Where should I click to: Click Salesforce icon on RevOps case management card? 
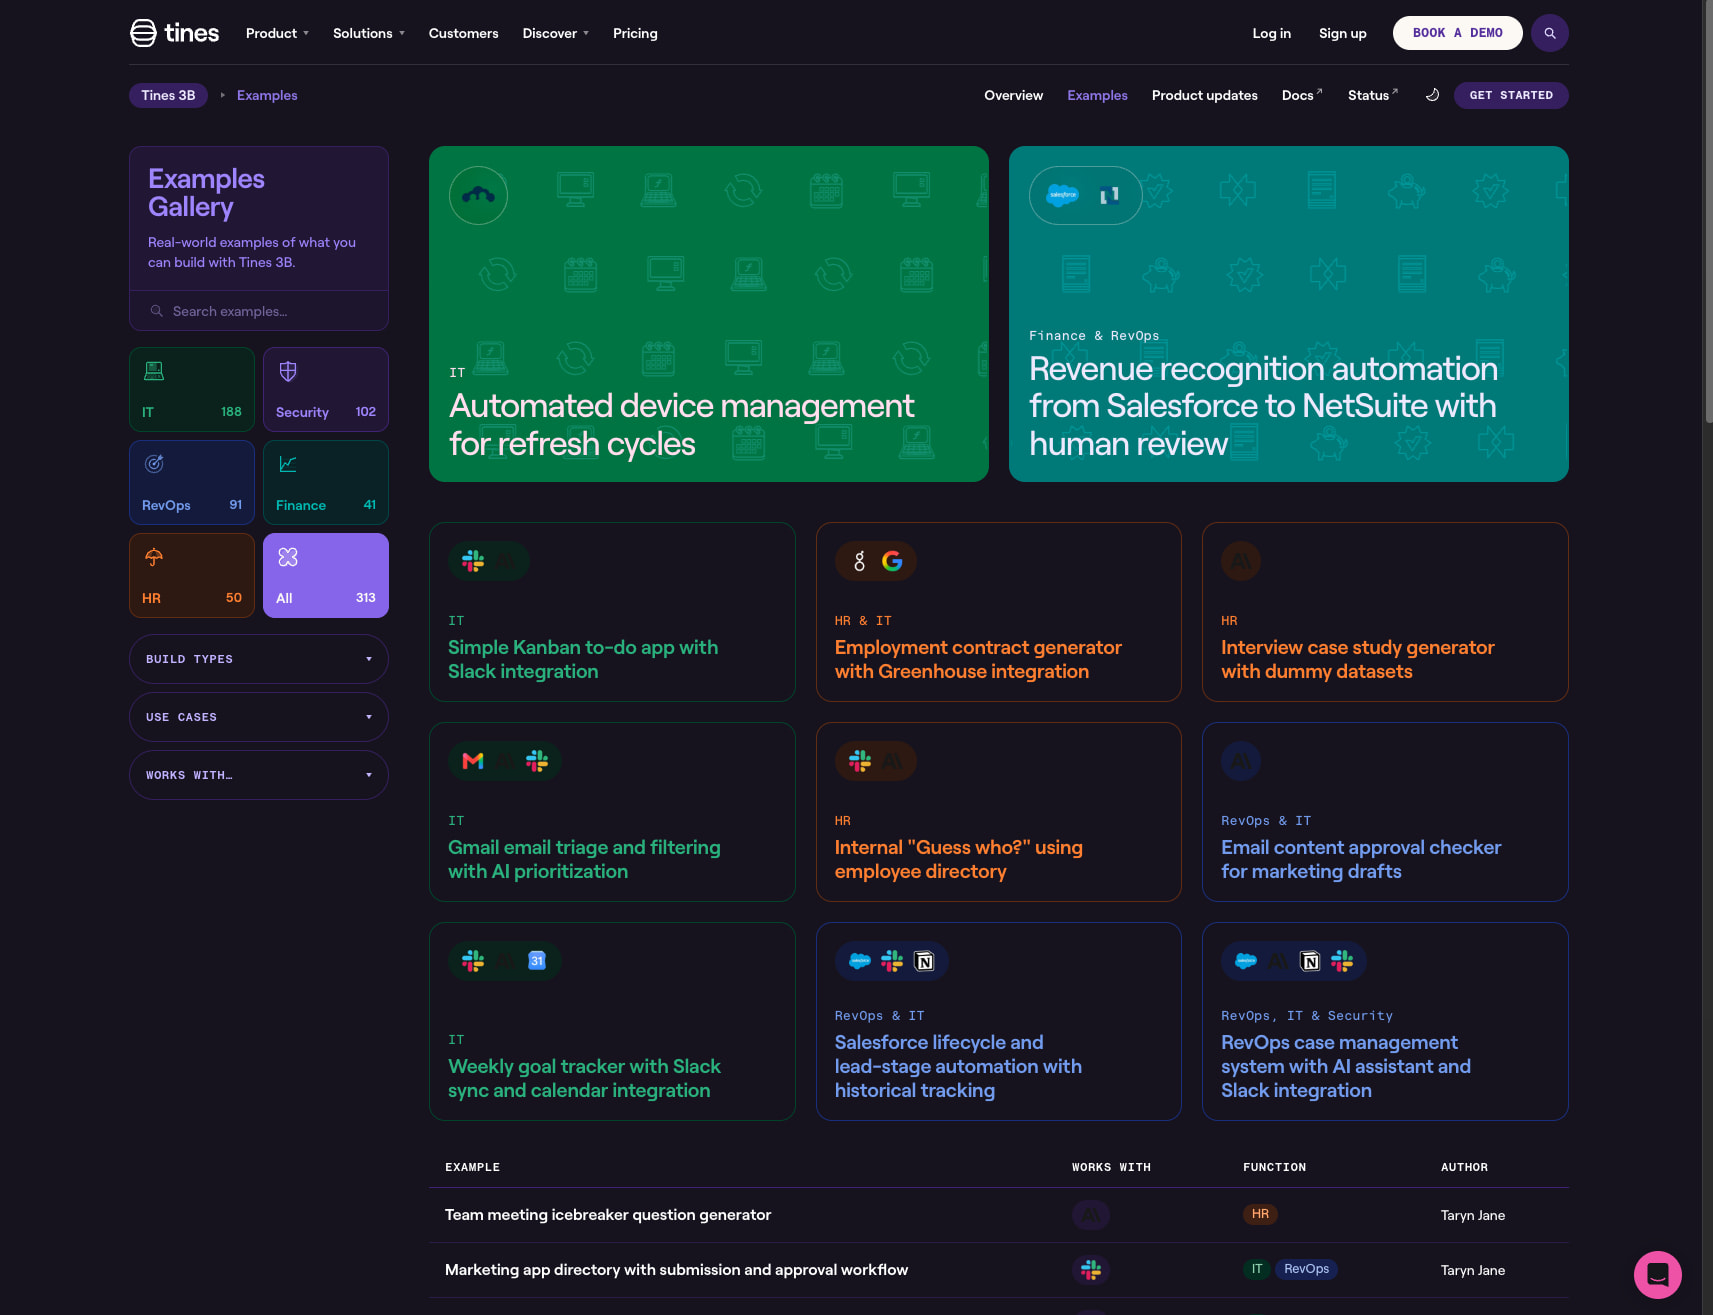pyautogui.click(x=1246, y=961)
